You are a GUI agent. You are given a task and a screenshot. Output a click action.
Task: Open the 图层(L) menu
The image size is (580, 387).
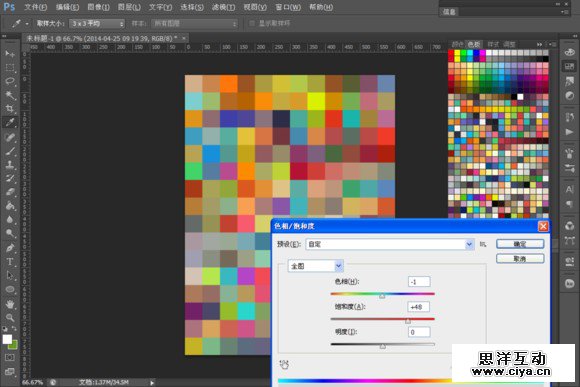tap(129, 7)
